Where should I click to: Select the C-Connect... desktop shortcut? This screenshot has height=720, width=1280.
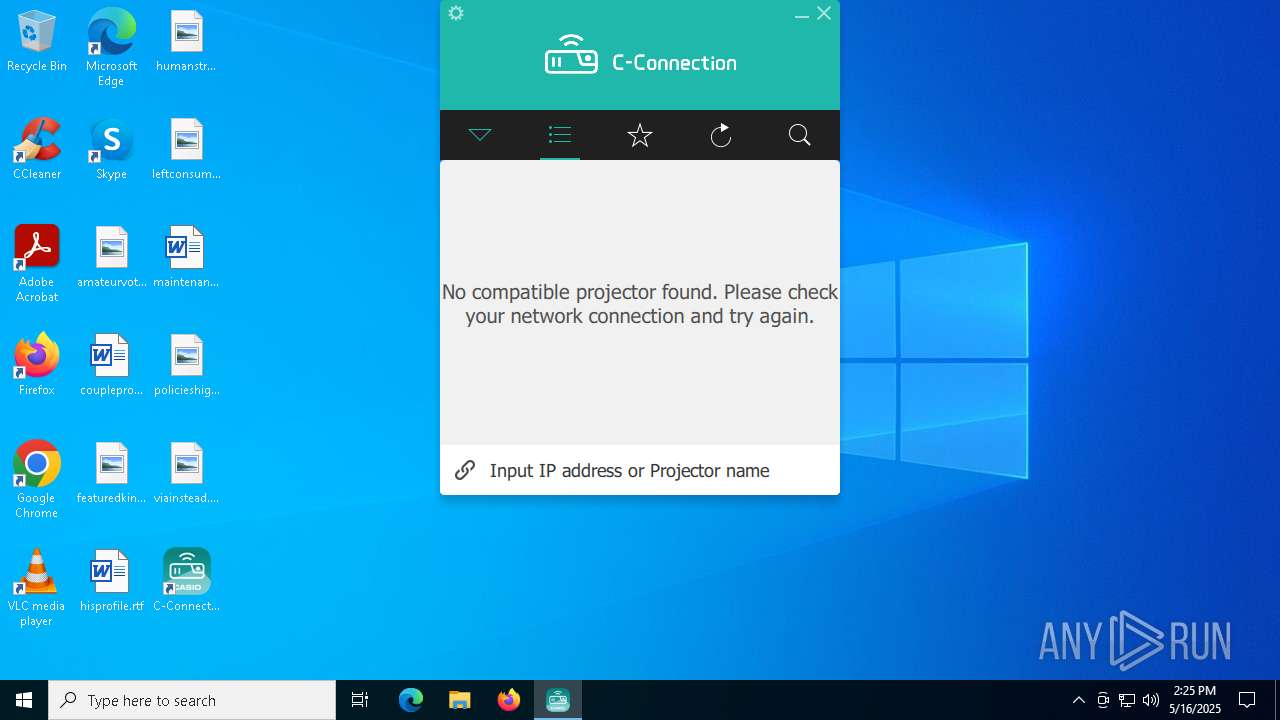[186, 582]
